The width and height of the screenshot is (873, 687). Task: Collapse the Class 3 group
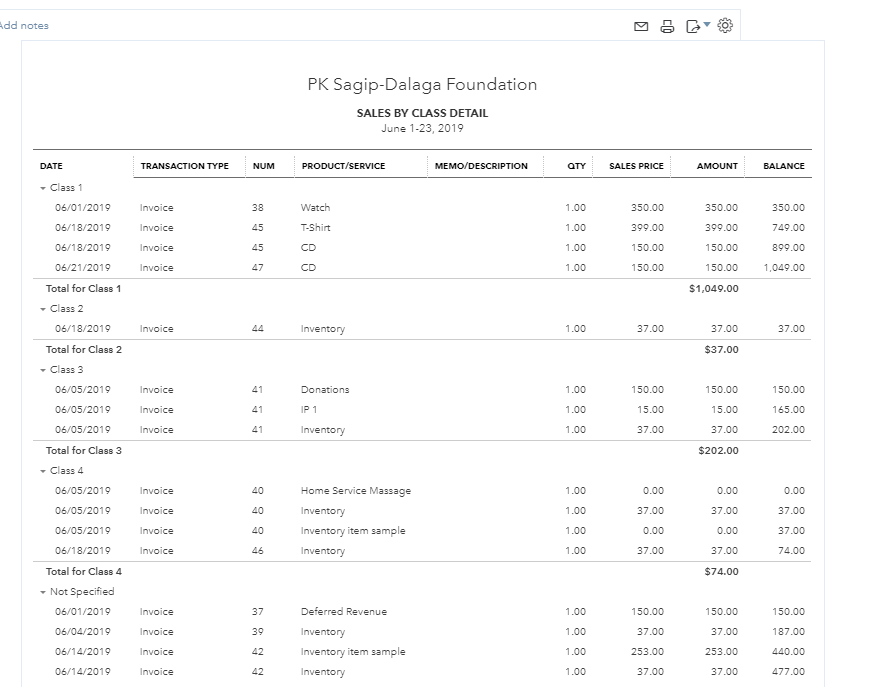point(43,370)
